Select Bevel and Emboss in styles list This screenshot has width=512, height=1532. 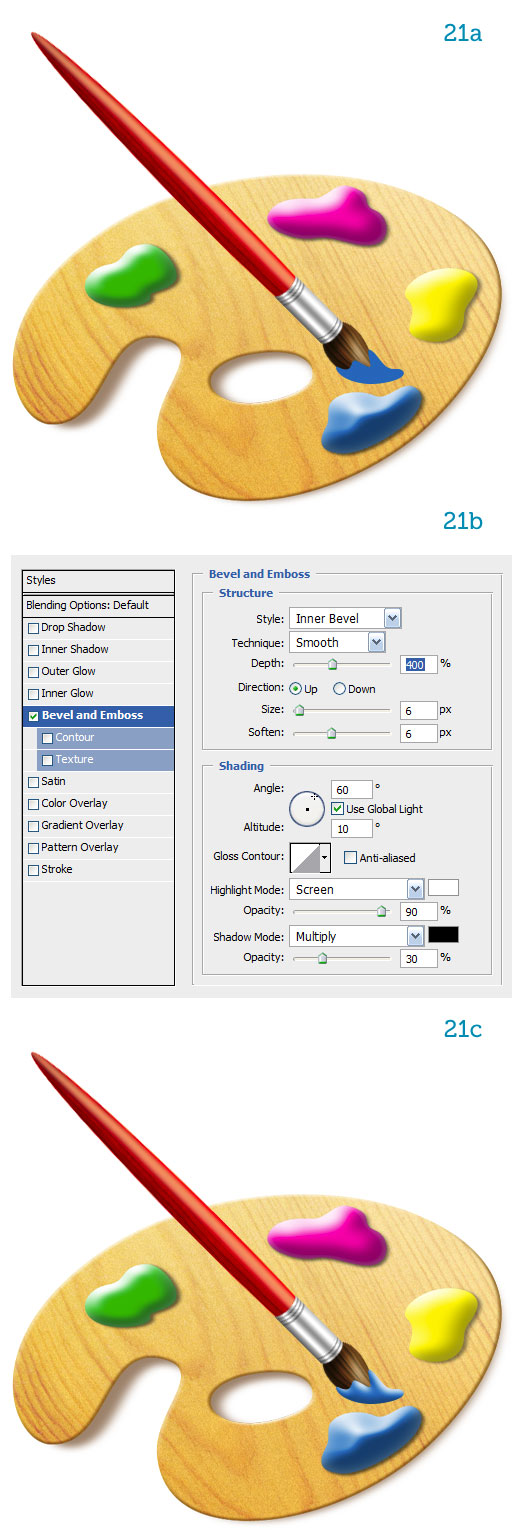tap(98, 715)
